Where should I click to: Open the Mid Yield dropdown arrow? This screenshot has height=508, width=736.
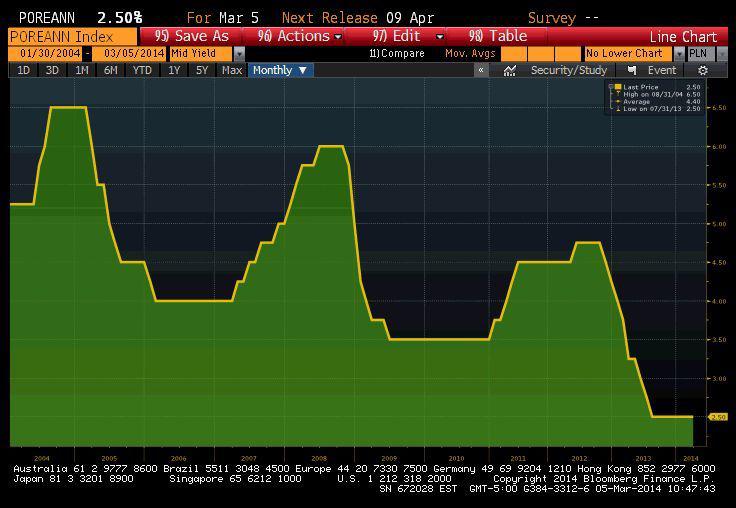coord(239,54)
